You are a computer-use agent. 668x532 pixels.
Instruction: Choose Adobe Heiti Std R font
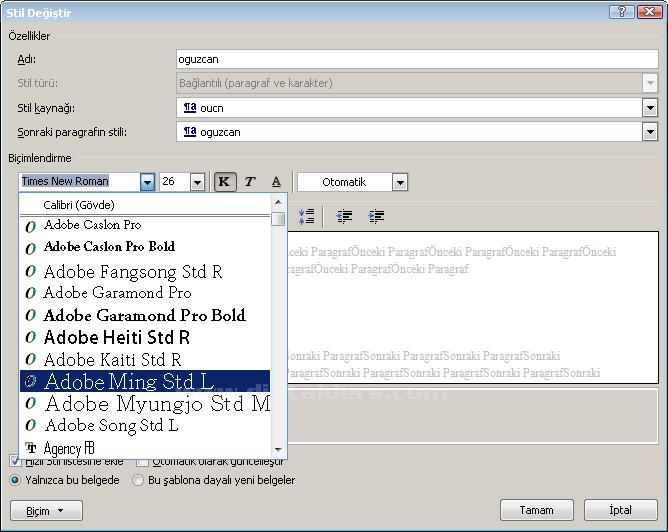145,337
